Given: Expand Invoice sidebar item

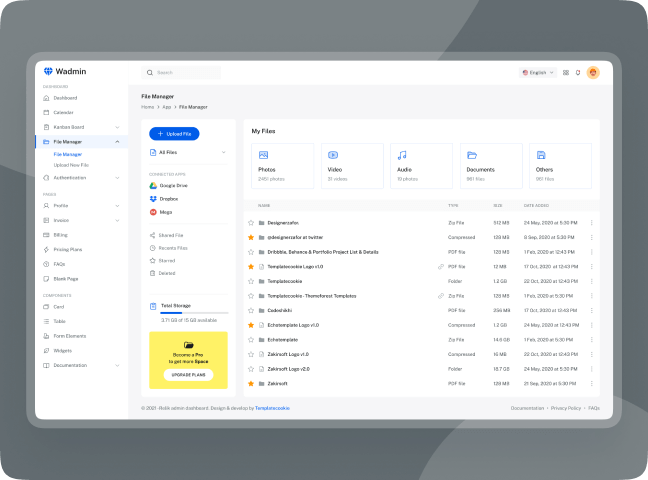Looking at the screenshot, I should click(x=117, y=220).
